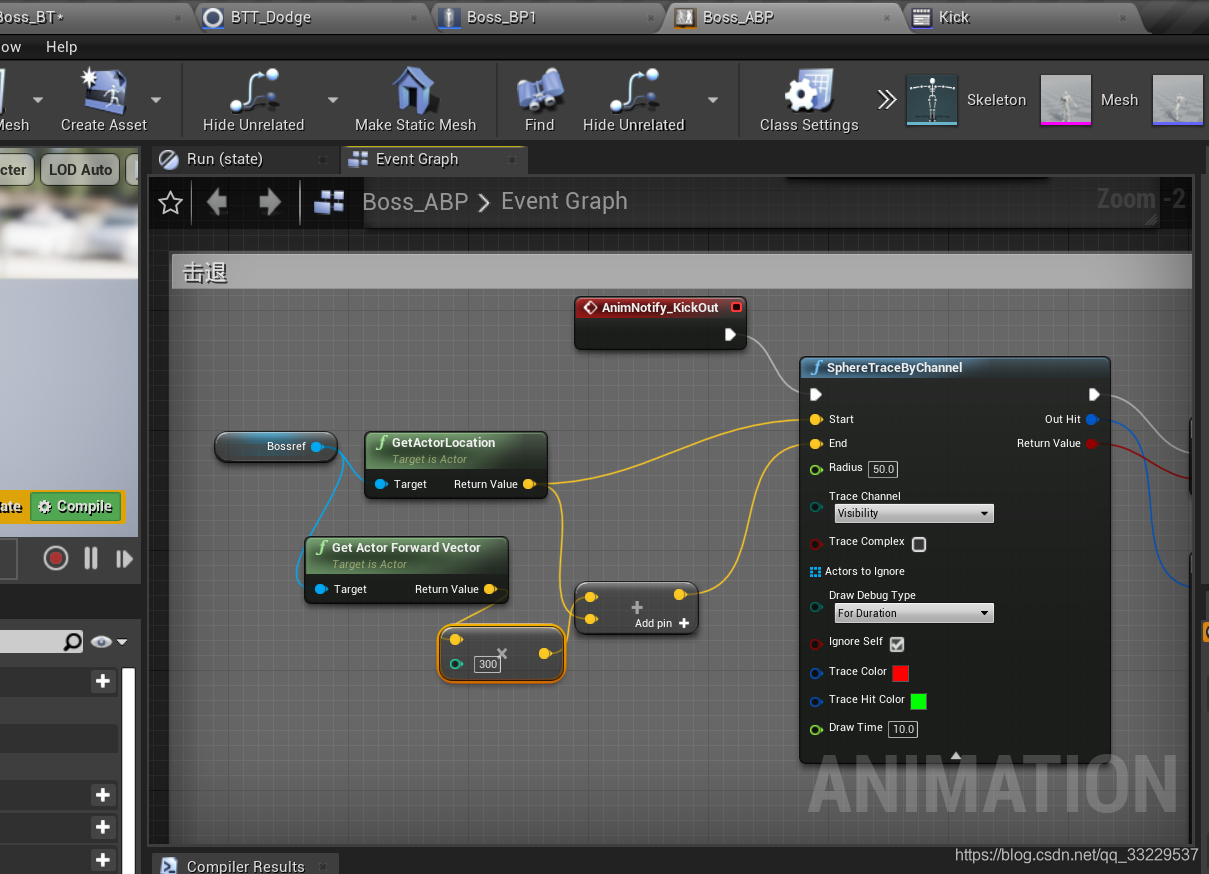
Task: Open Class Settings gear icon
Action: coord(808,92)
